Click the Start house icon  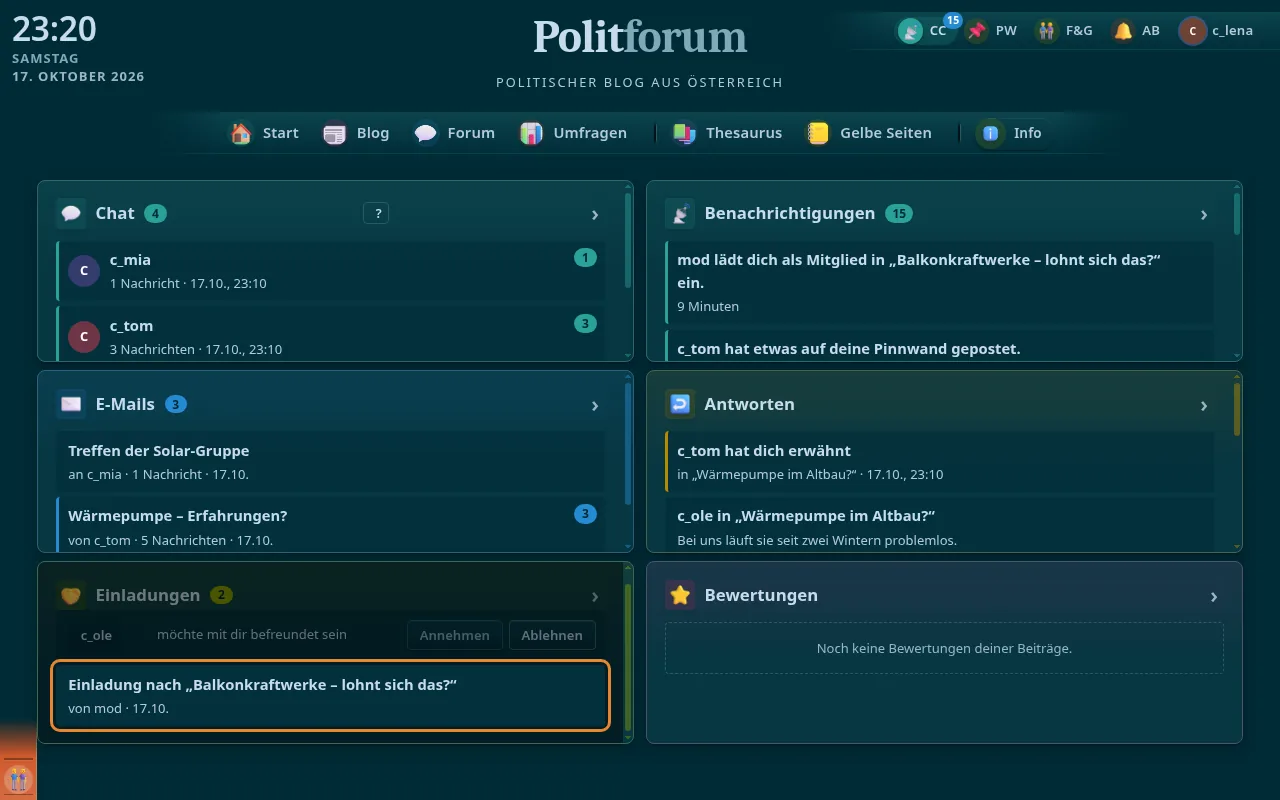[241, 133]
